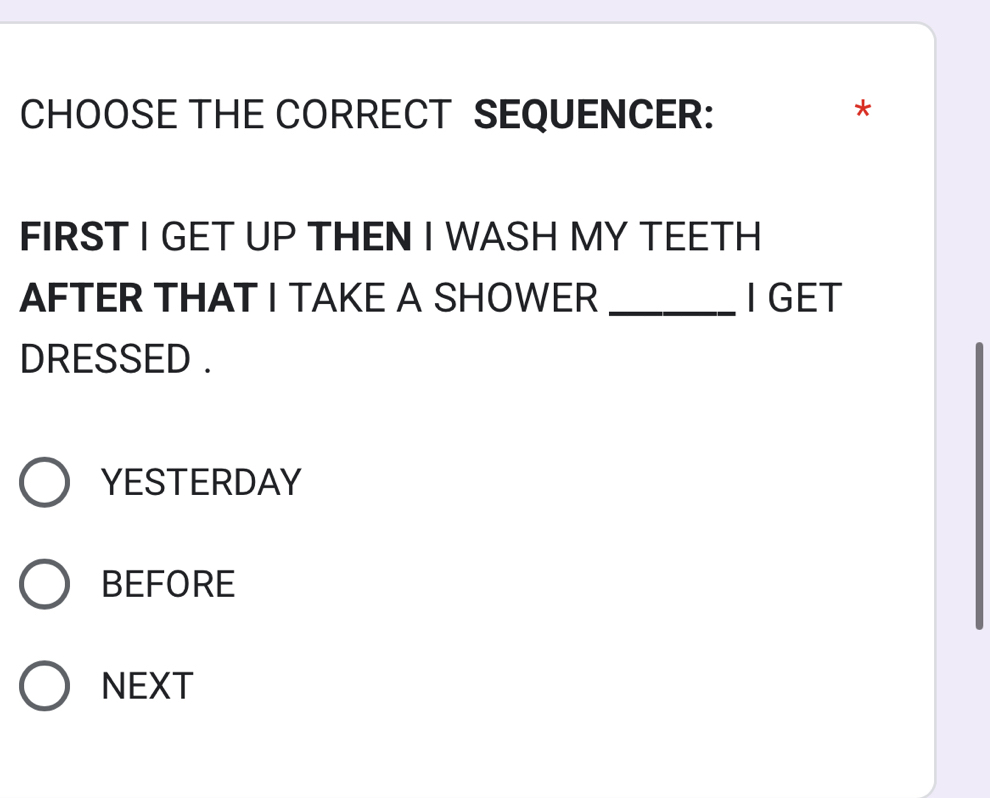Click the words GET UP
The image size is (990, 798).
tap(228, 238)
